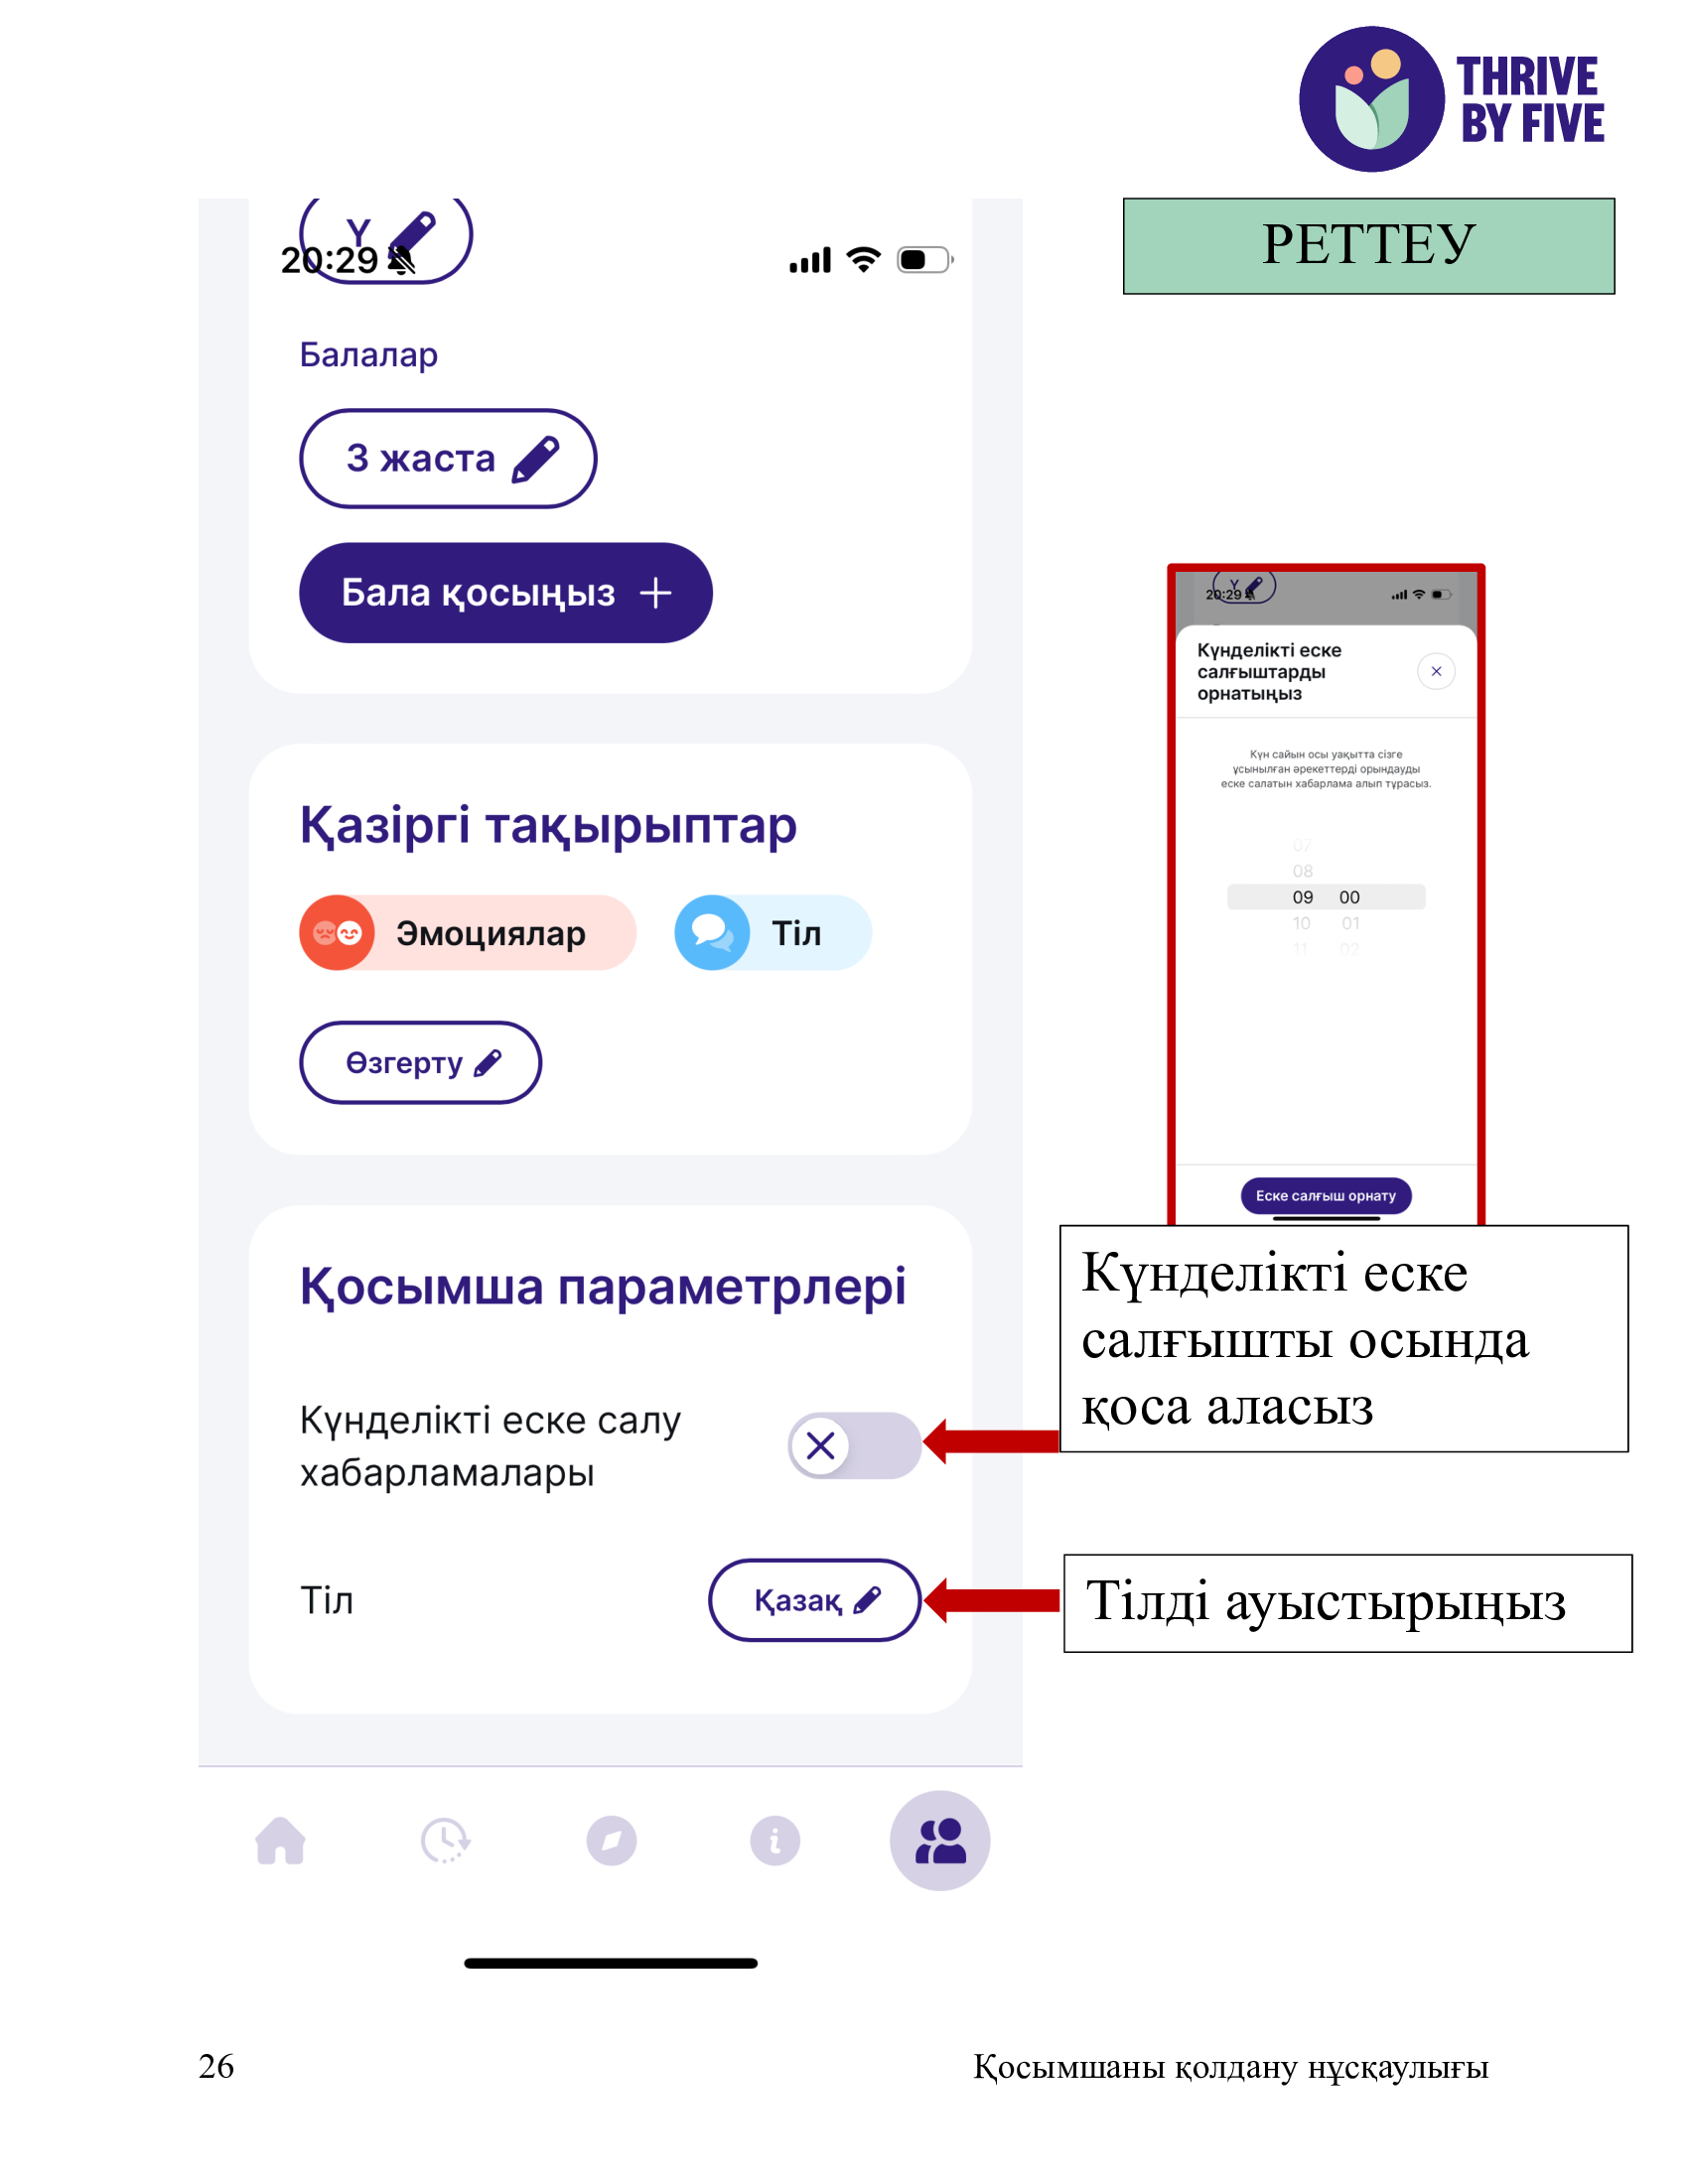This screenshot has width=1688, height=2184.
Task: Open the compass explore tab
Action: [611, 1841]
